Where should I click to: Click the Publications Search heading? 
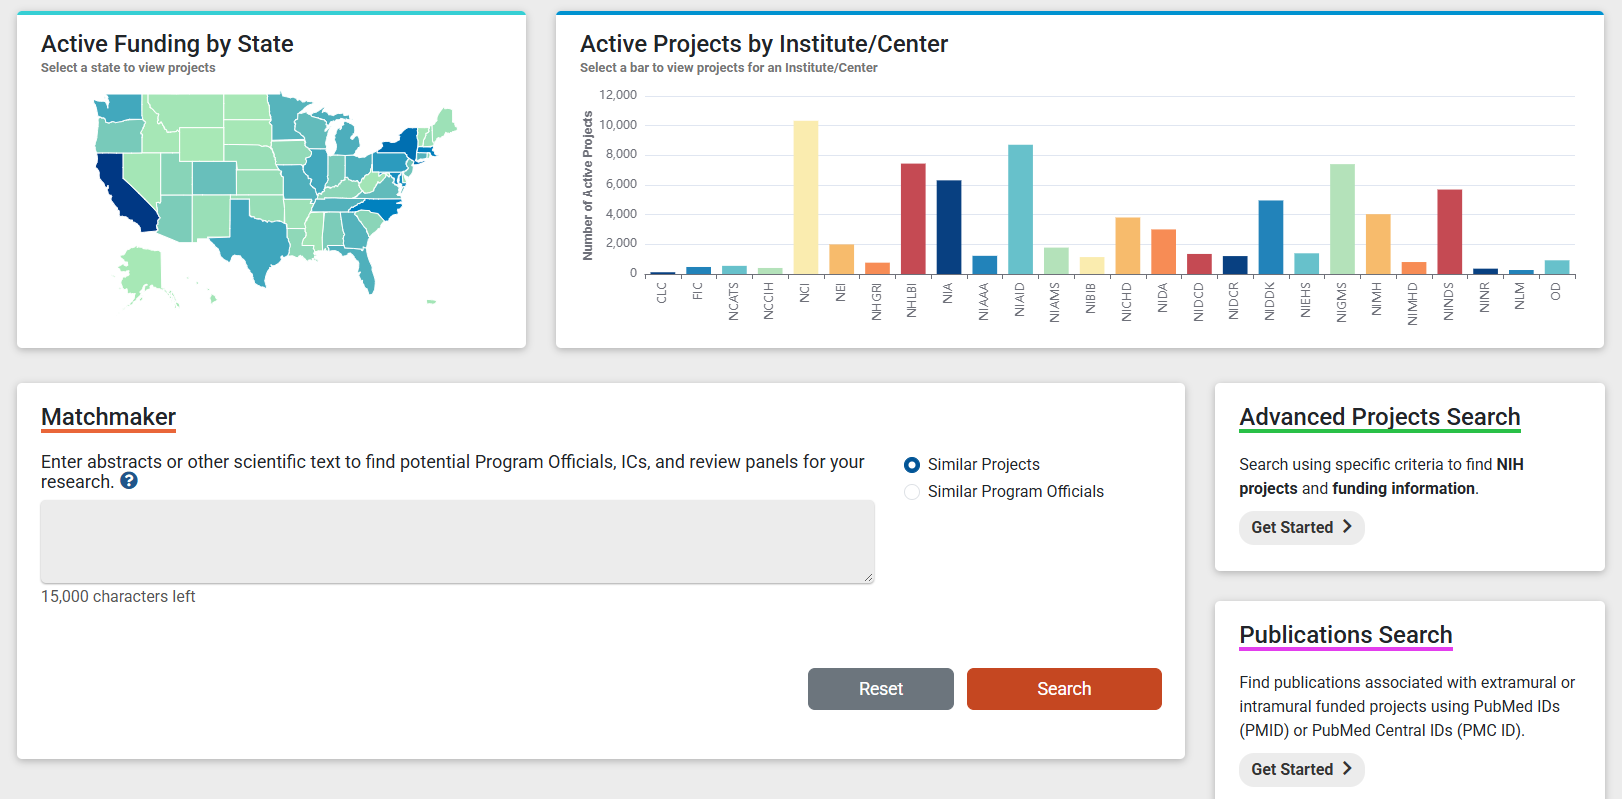(x=1345, y=635)
